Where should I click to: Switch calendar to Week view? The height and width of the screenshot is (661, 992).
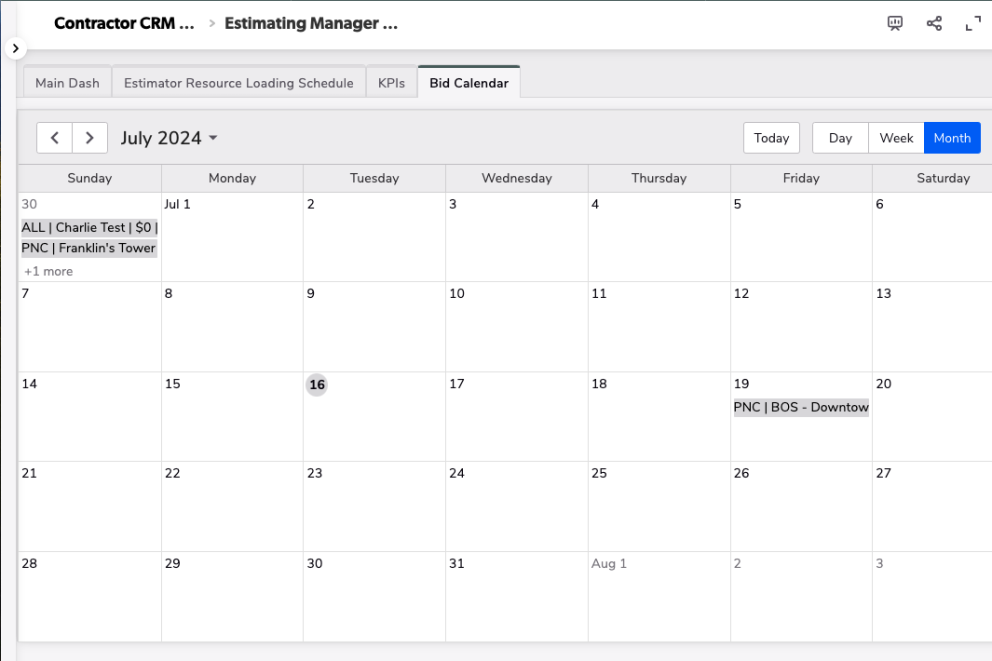coord(896,138)
